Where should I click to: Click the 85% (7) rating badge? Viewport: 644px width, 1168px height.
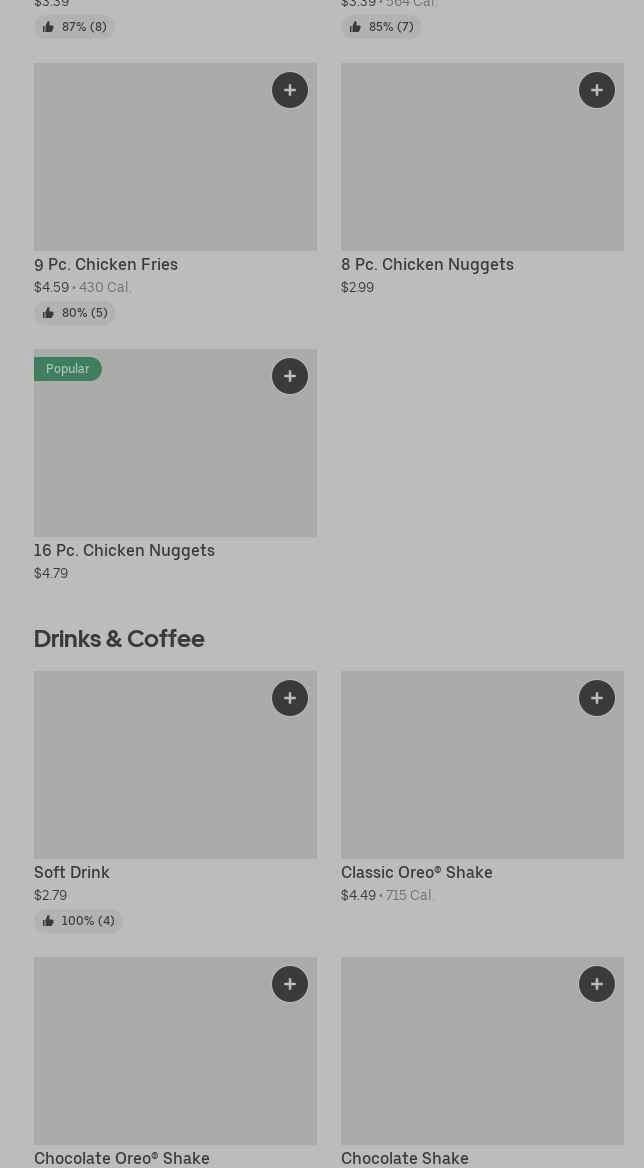coord(381,27)
